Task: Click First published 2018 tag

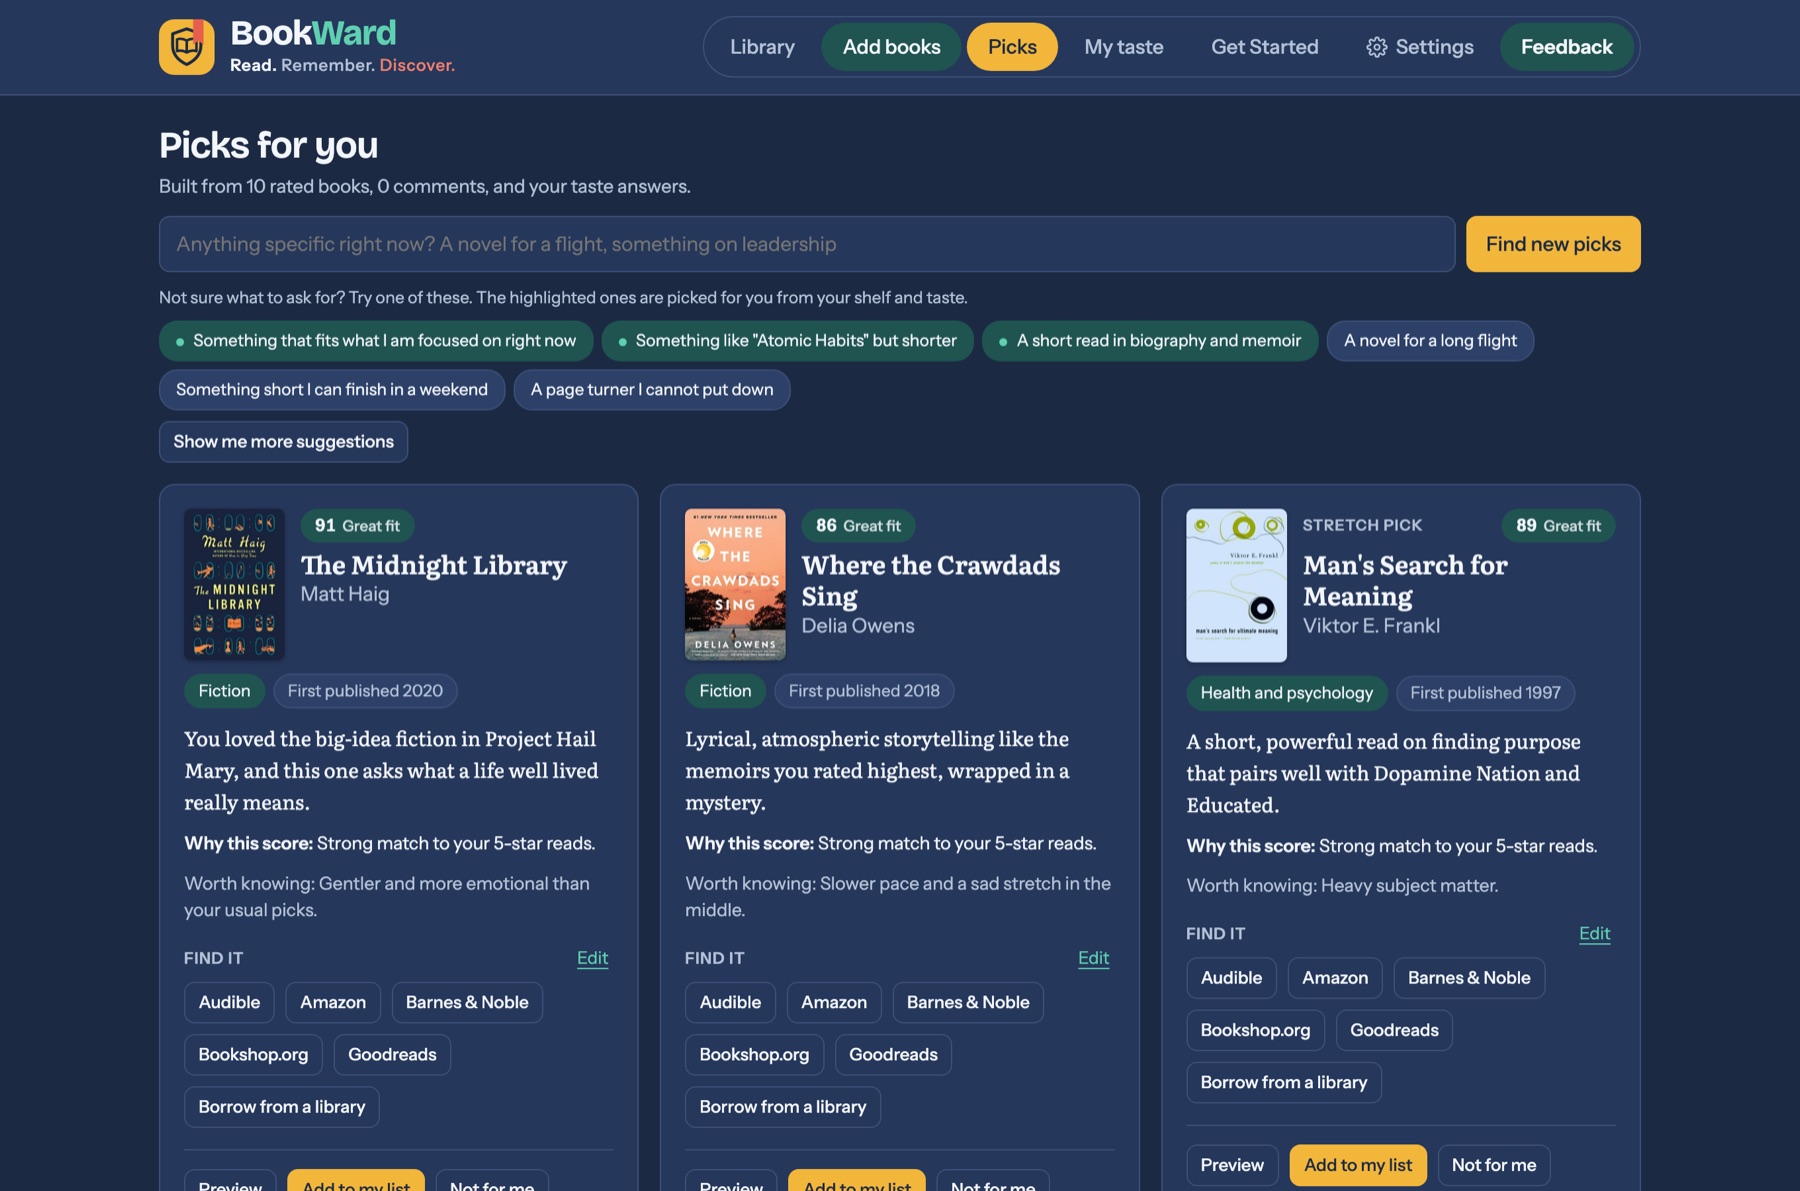Action: click(x=864, y=691)
